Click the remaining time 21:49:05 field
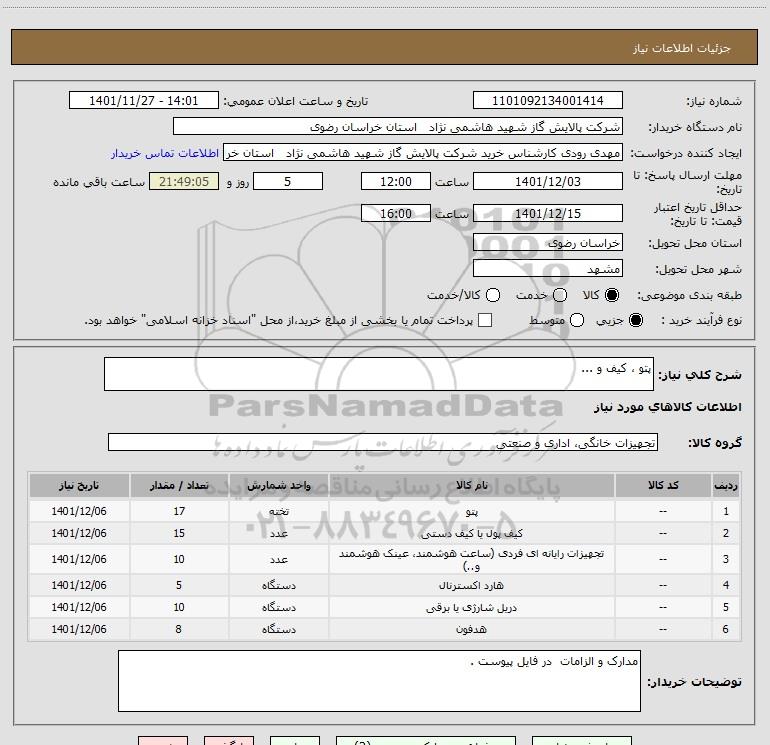 coord(184,181)
